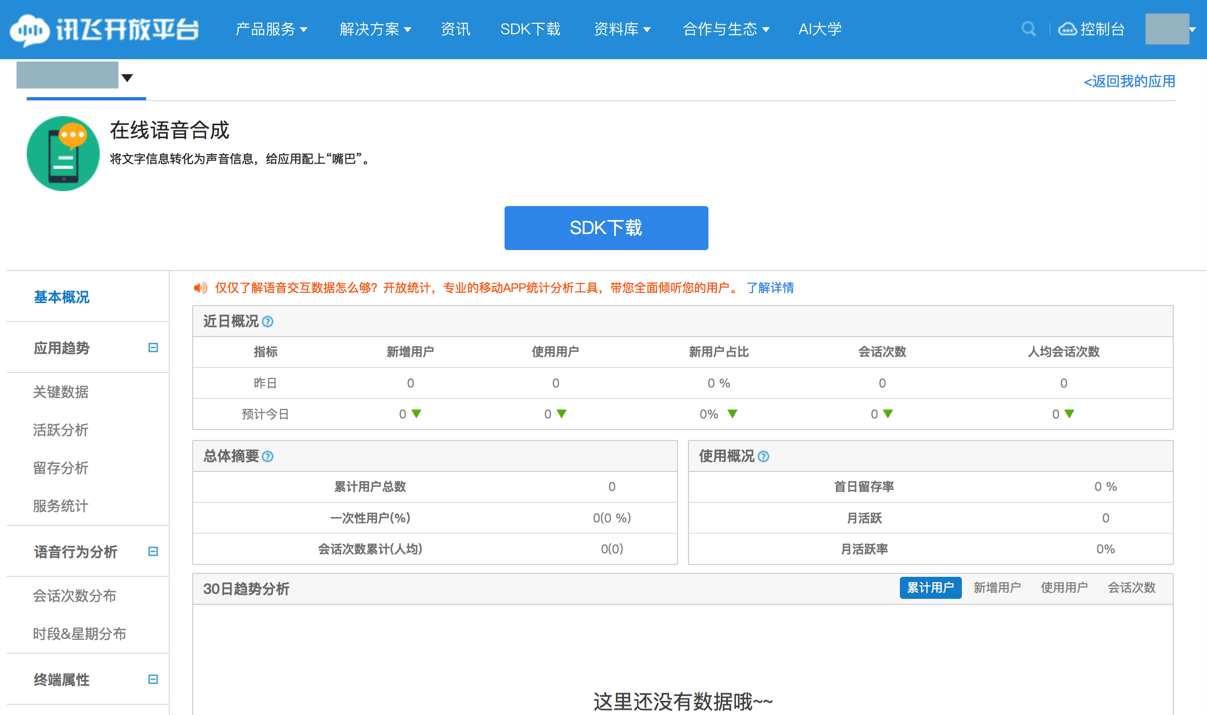The image size is (1207, 715).
Task: Click the 新用户占比 column header
Action: coord(718,352)
